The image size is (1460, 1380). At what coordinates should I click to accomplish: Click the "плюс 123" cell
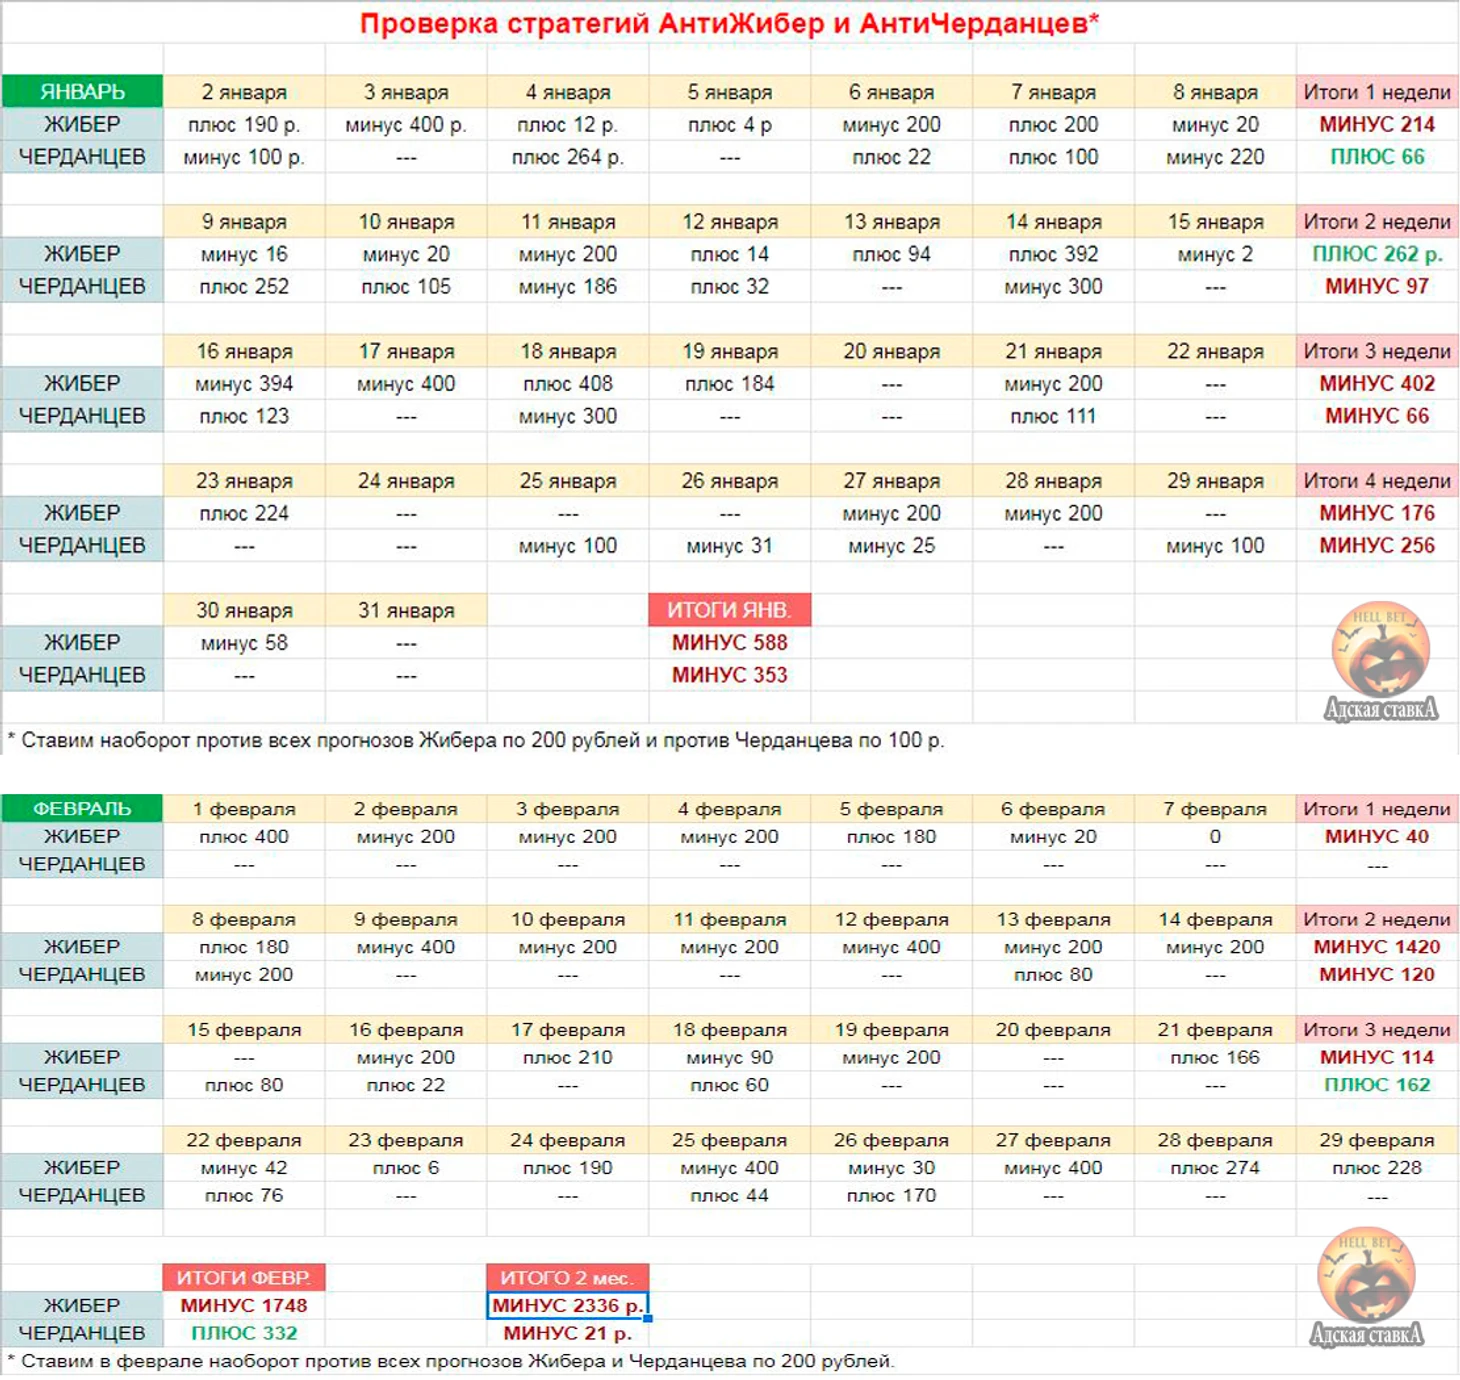[244, 416]
